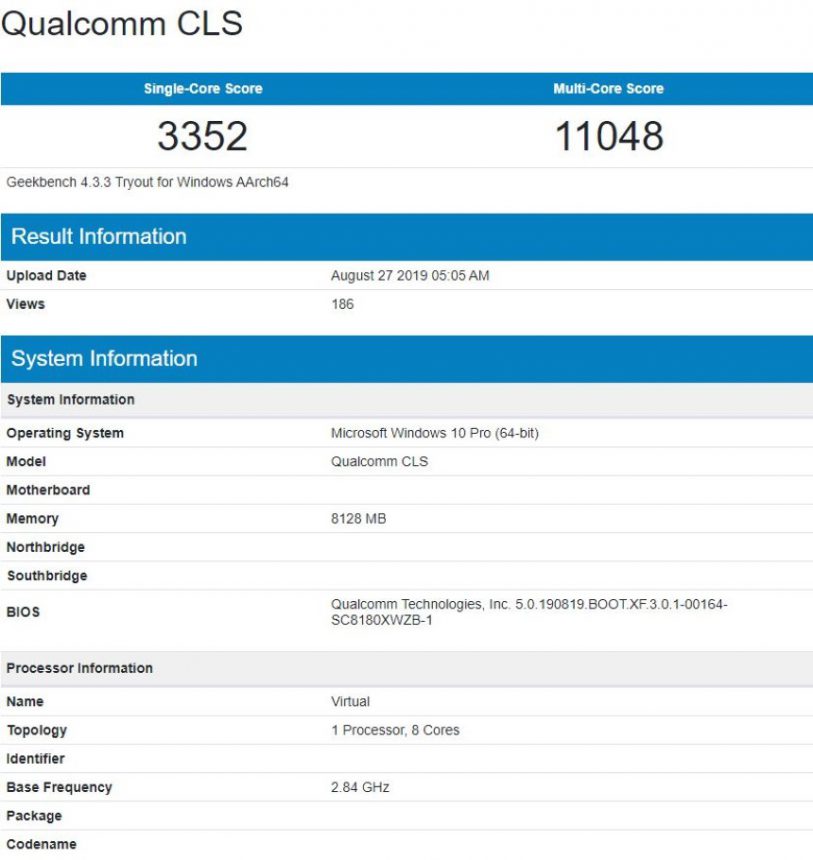Click the base frequency value "2.84 GHz"
The image size is (813, 860).
[360, 788]
